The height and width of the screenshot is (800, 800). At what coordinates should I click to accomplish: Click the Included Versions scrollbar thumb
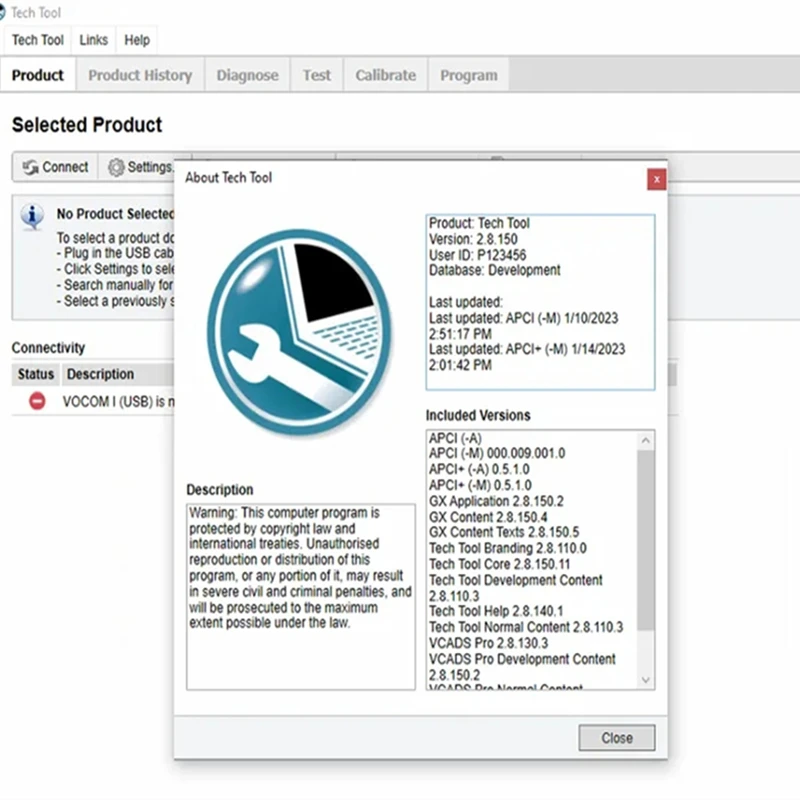tap(646, 540)
